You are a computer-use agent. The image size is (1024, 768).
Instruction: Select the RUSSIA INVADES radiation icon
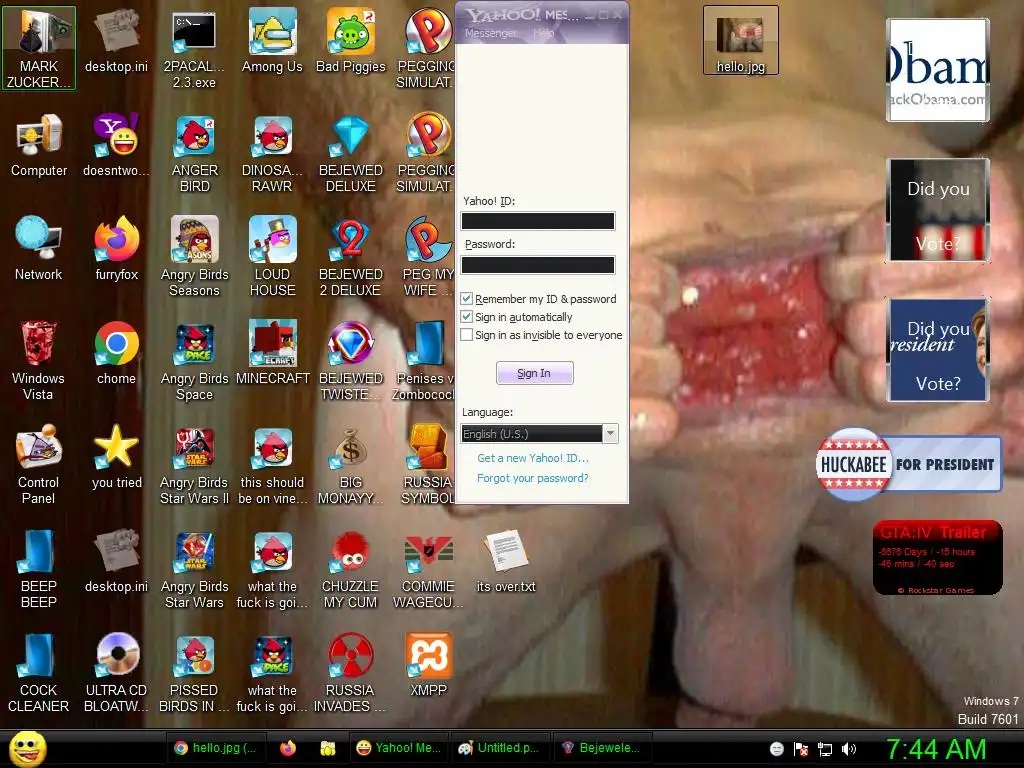pyautogui.click(x=351, y=672)
